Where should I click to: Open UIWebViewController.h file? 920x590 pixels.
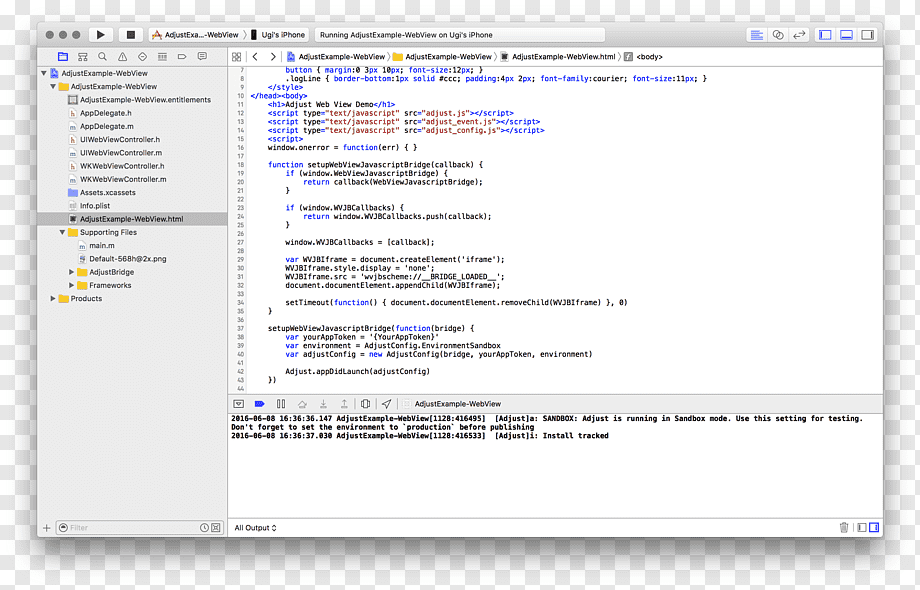click(x=120, y=140)
